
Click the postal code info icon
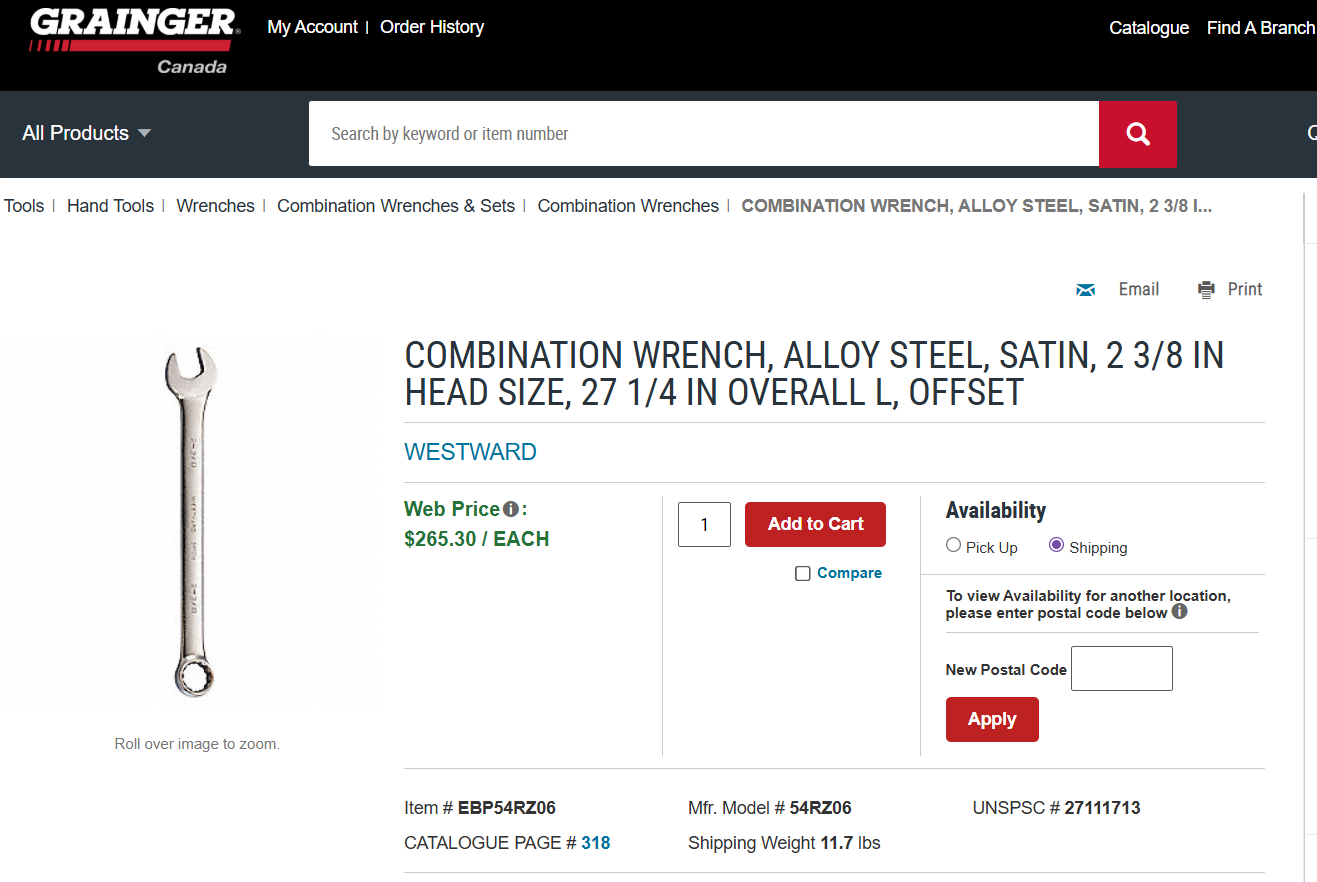(x=1180, y=611)
